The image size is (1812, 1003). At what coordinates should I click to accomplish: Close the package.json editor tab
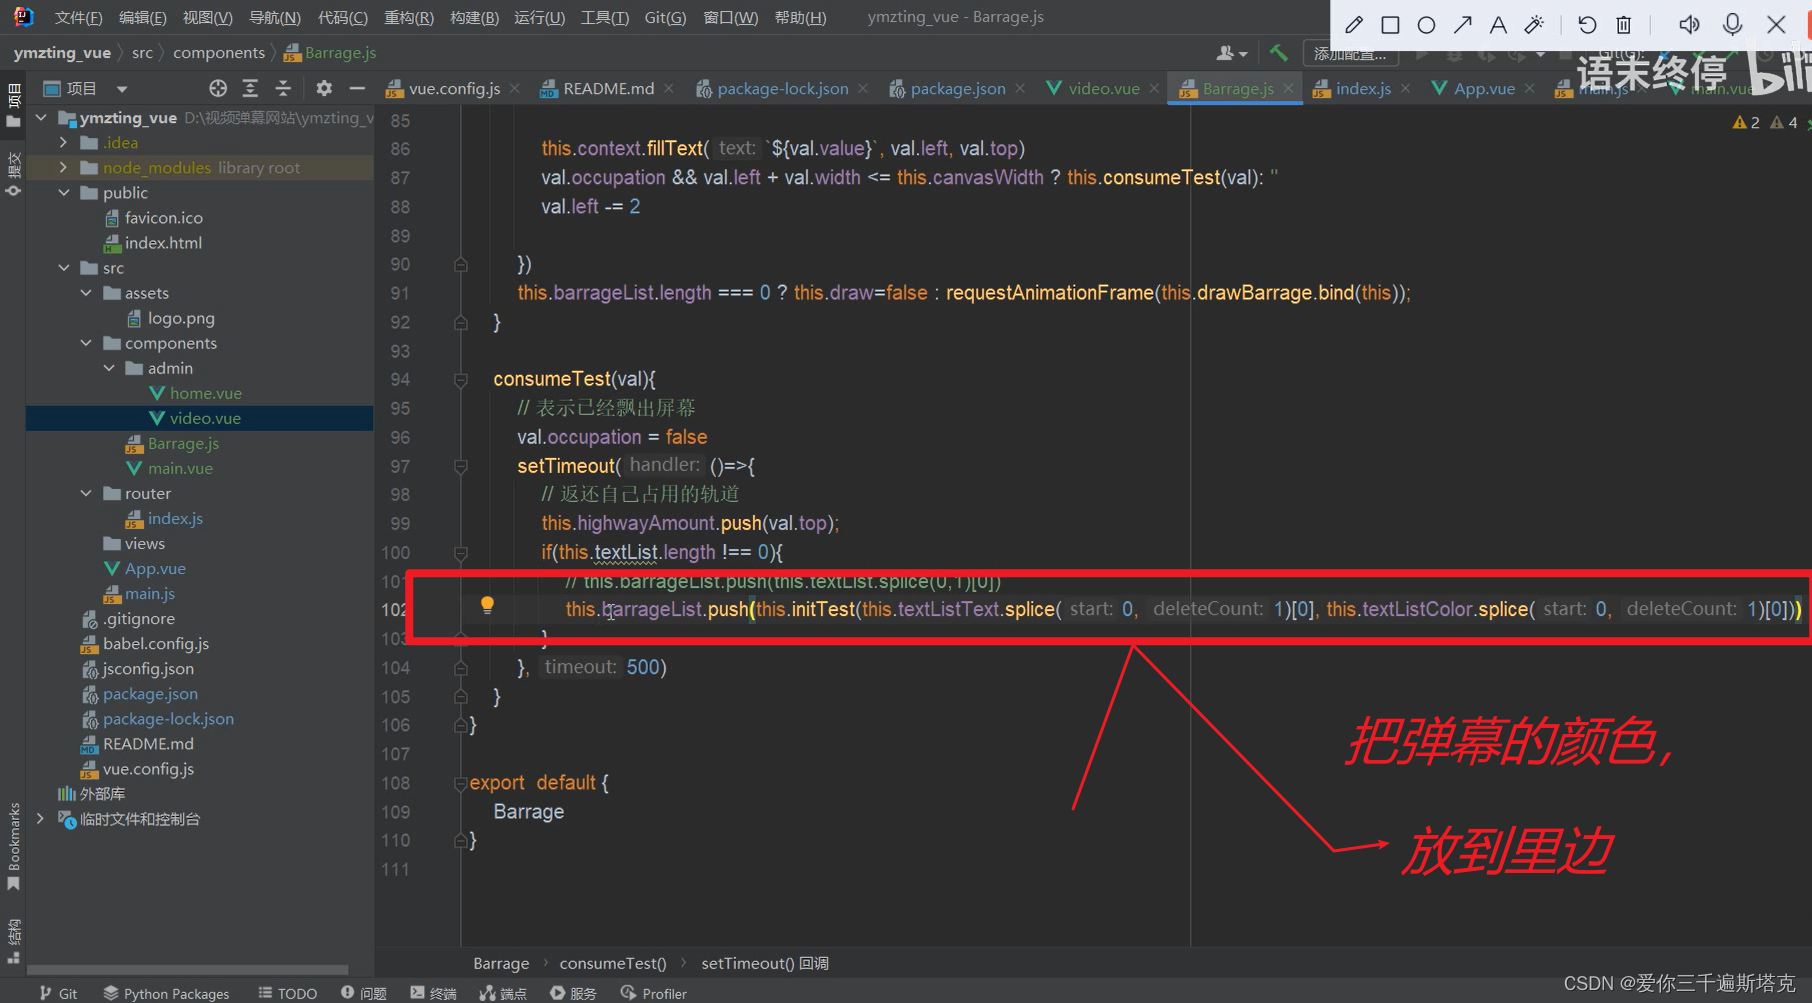(x=1019, y=89)
